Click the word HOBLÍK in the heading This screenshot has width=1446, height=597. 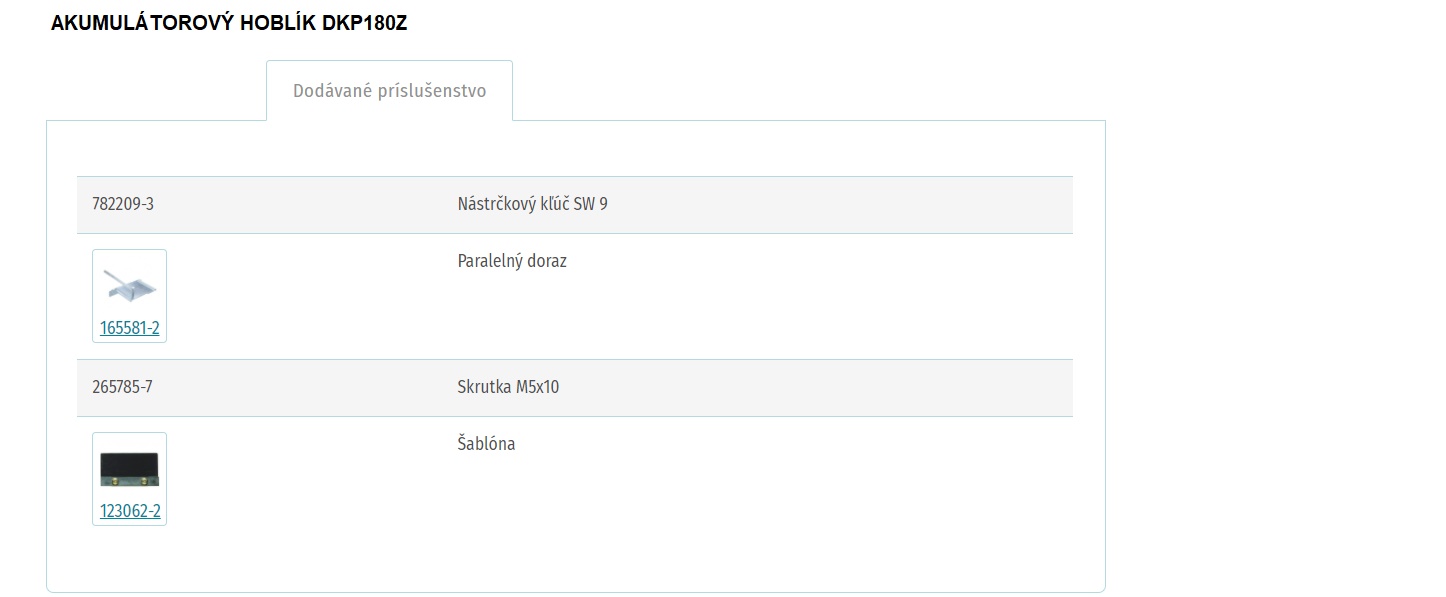click(x=279, y=24)
